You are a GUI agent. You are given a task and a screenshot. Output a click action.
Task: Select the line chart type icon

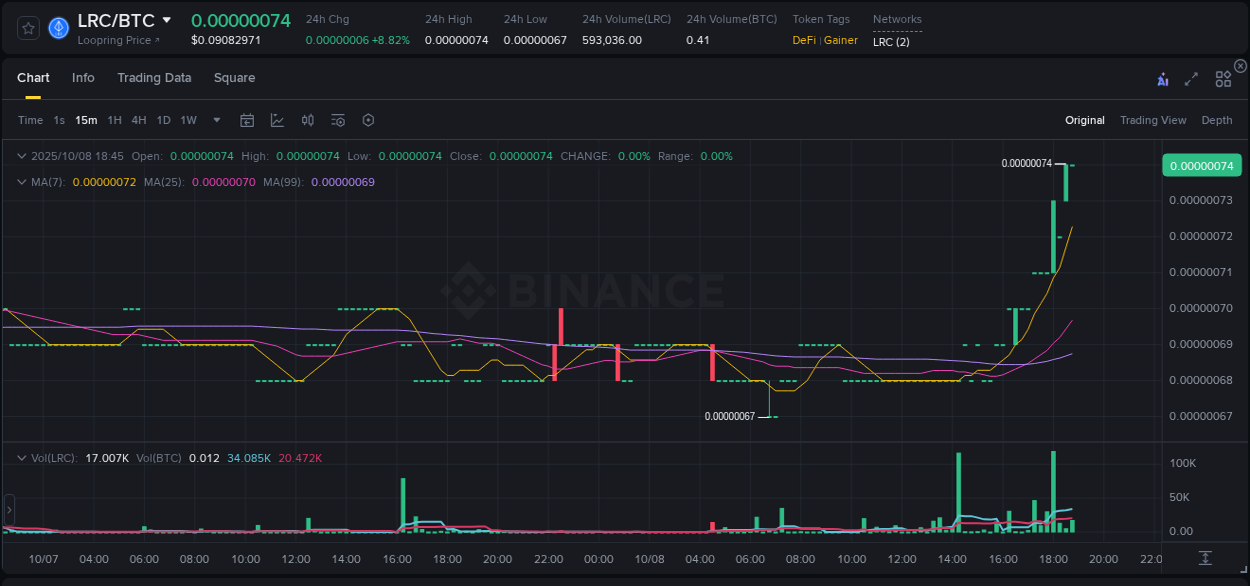(278, 119)
